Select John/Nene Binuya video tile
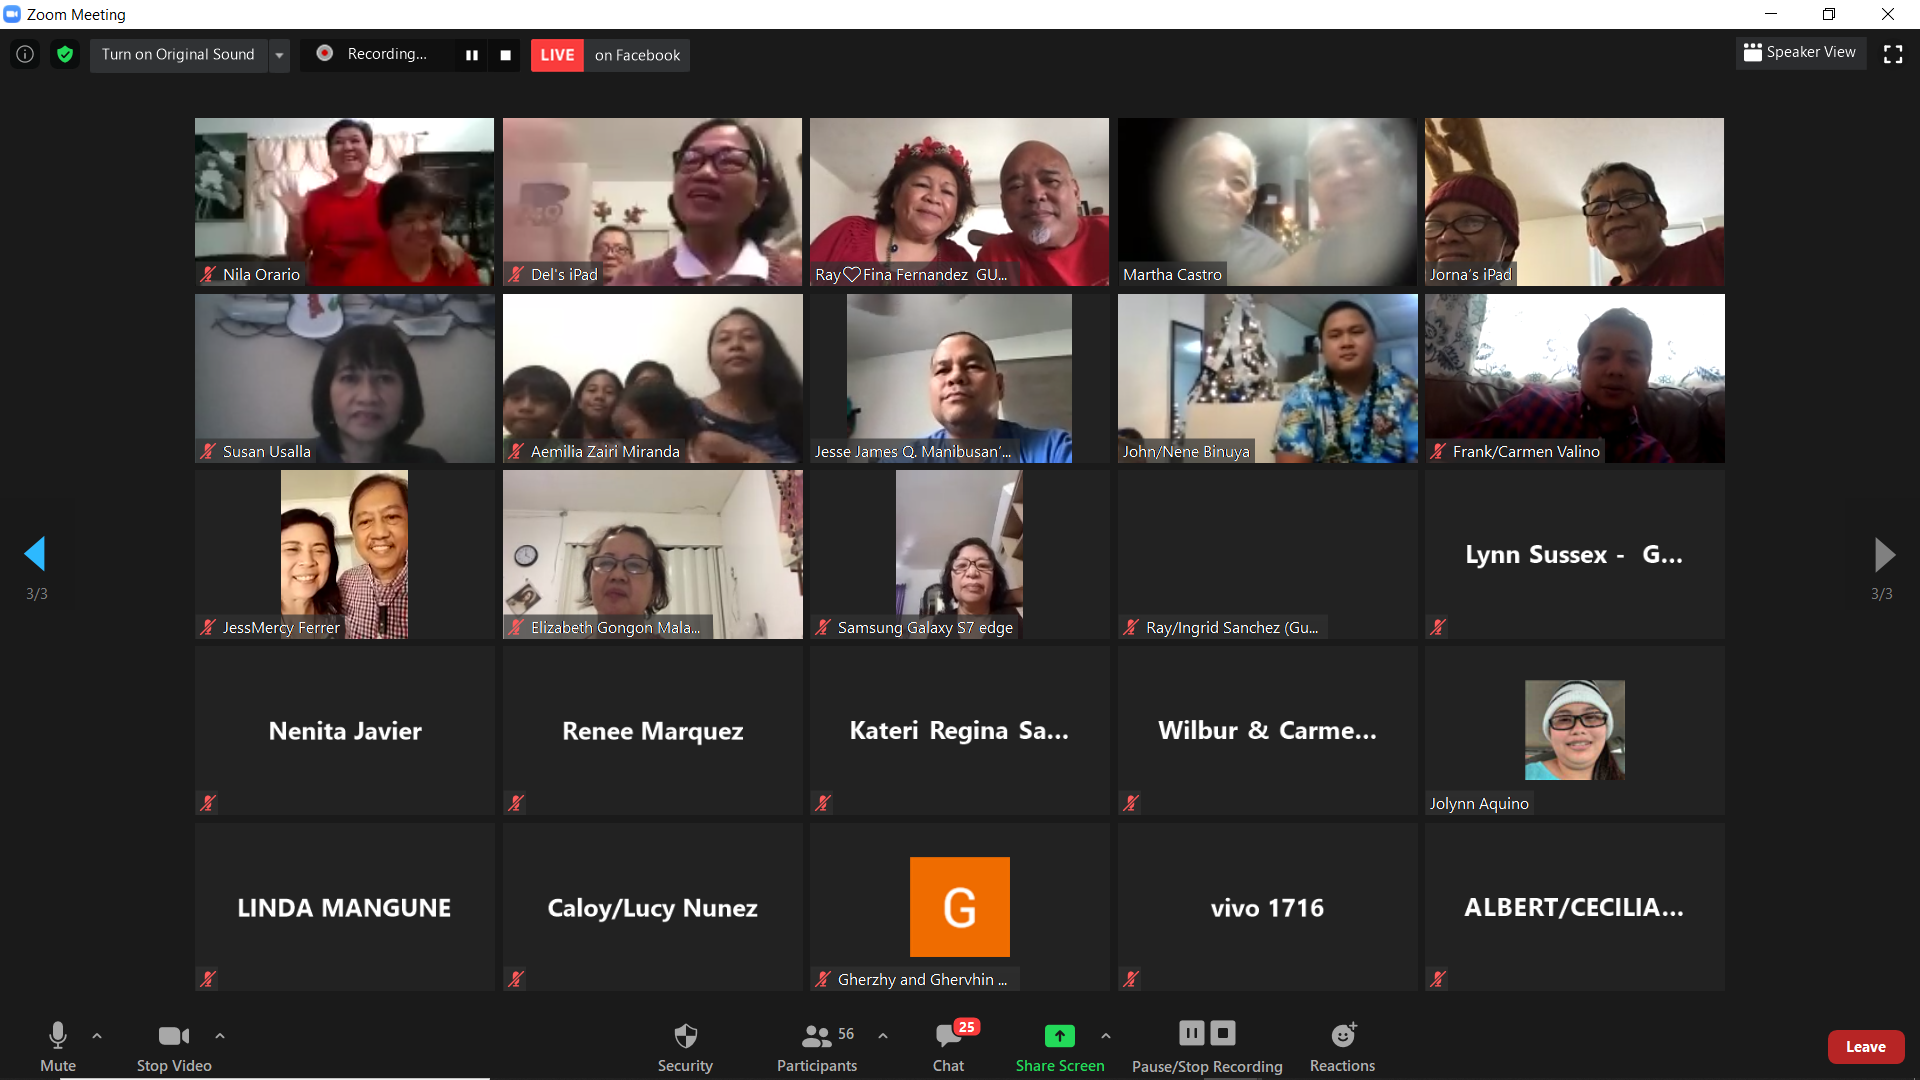 [x=1267, y=378]
